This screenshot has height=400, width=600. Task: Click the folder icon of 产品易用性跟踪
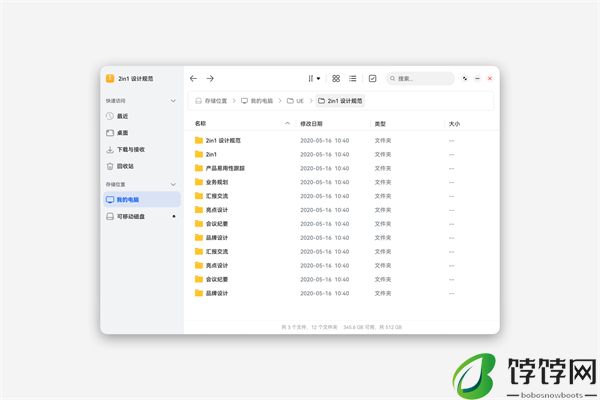pos(199,168)
